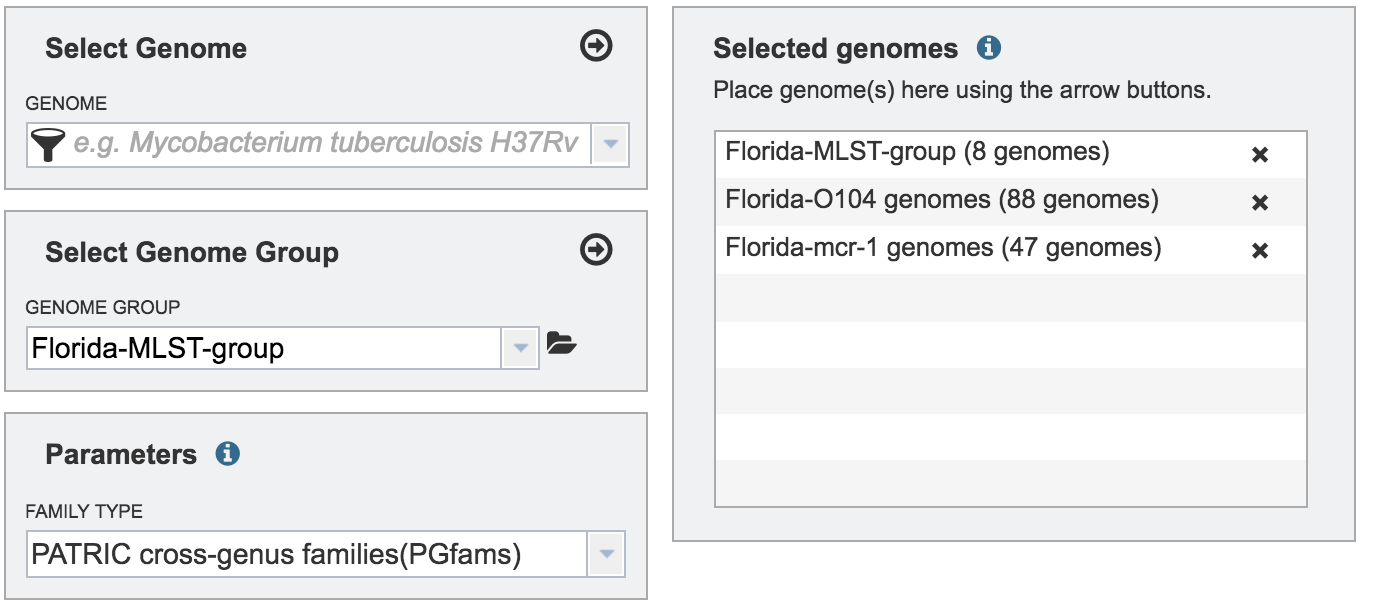Click the Florida-MLST-group genome group field
Image resolution: width=1378 pixels, height=602 pixels.
point(265,348)
